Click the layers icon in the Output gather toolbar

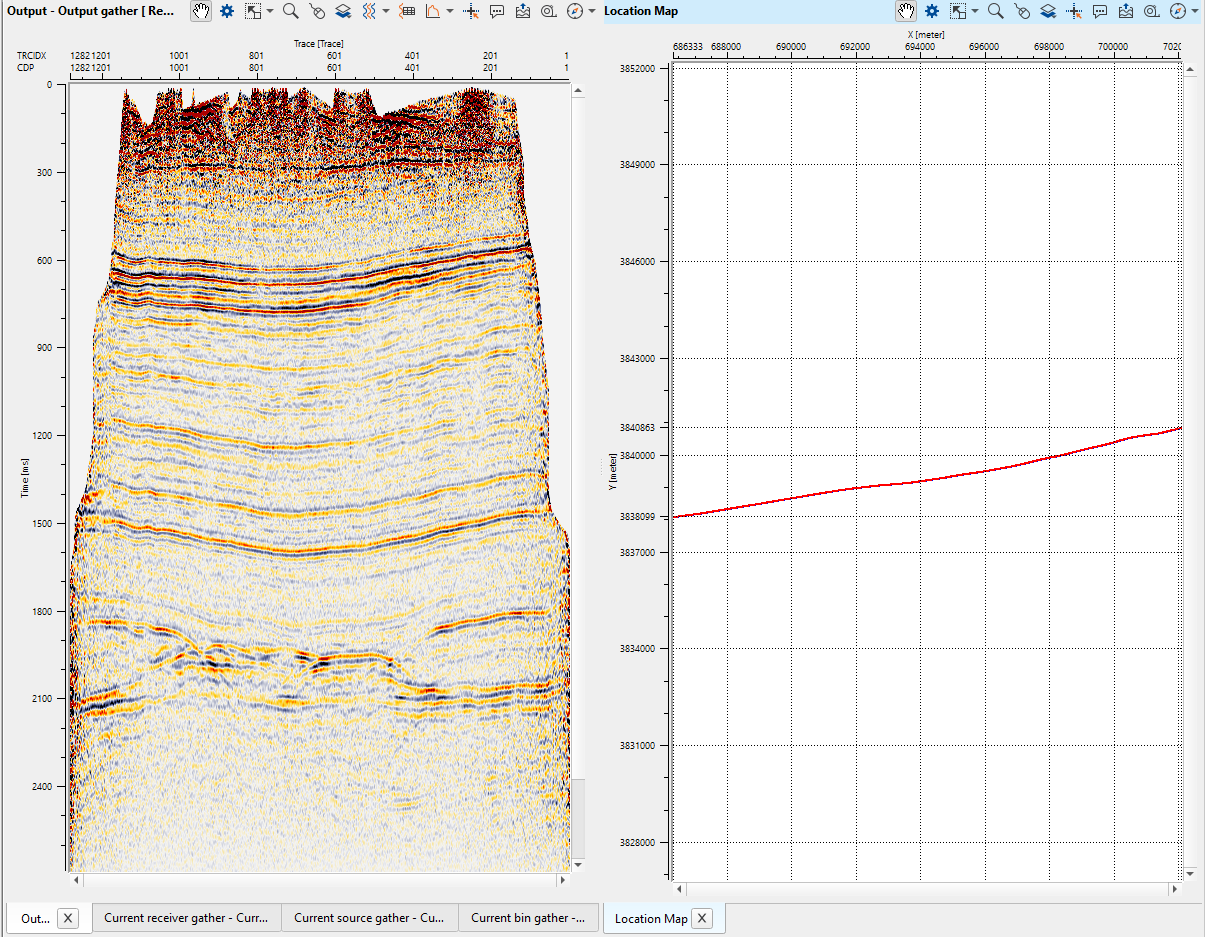(345, 11)
